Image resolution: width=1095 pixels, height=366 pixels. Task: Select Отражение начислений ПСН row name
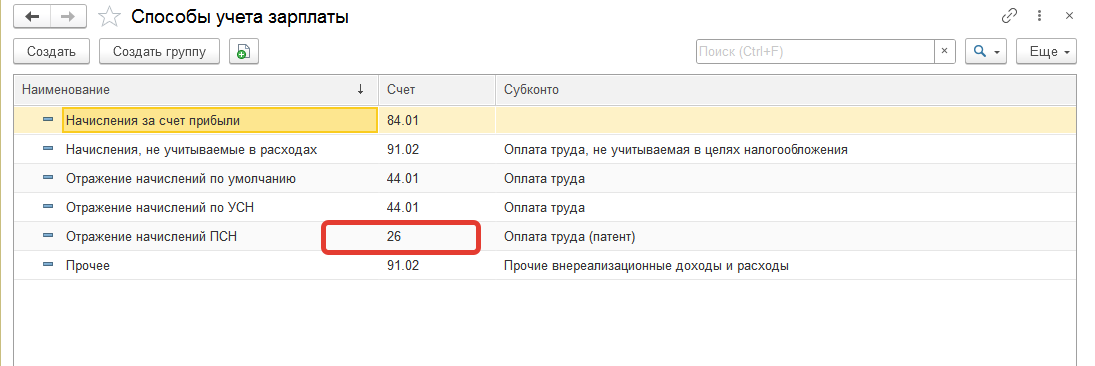point(152,237)
